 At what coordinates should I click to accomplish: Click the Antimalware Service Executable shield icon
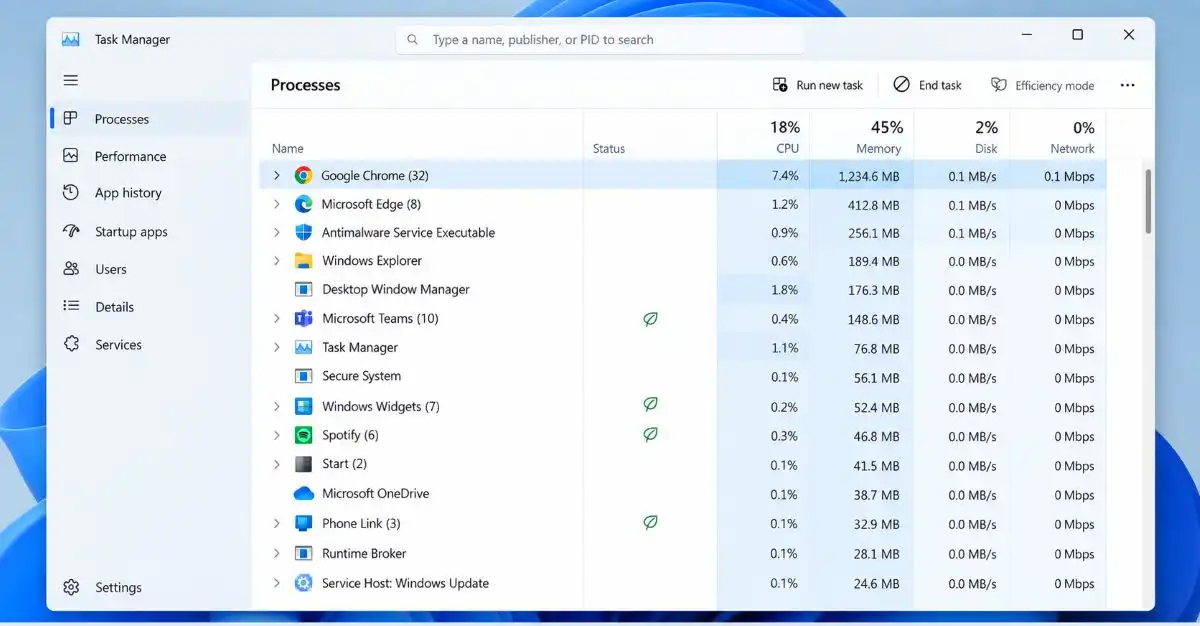click(303, 232)
